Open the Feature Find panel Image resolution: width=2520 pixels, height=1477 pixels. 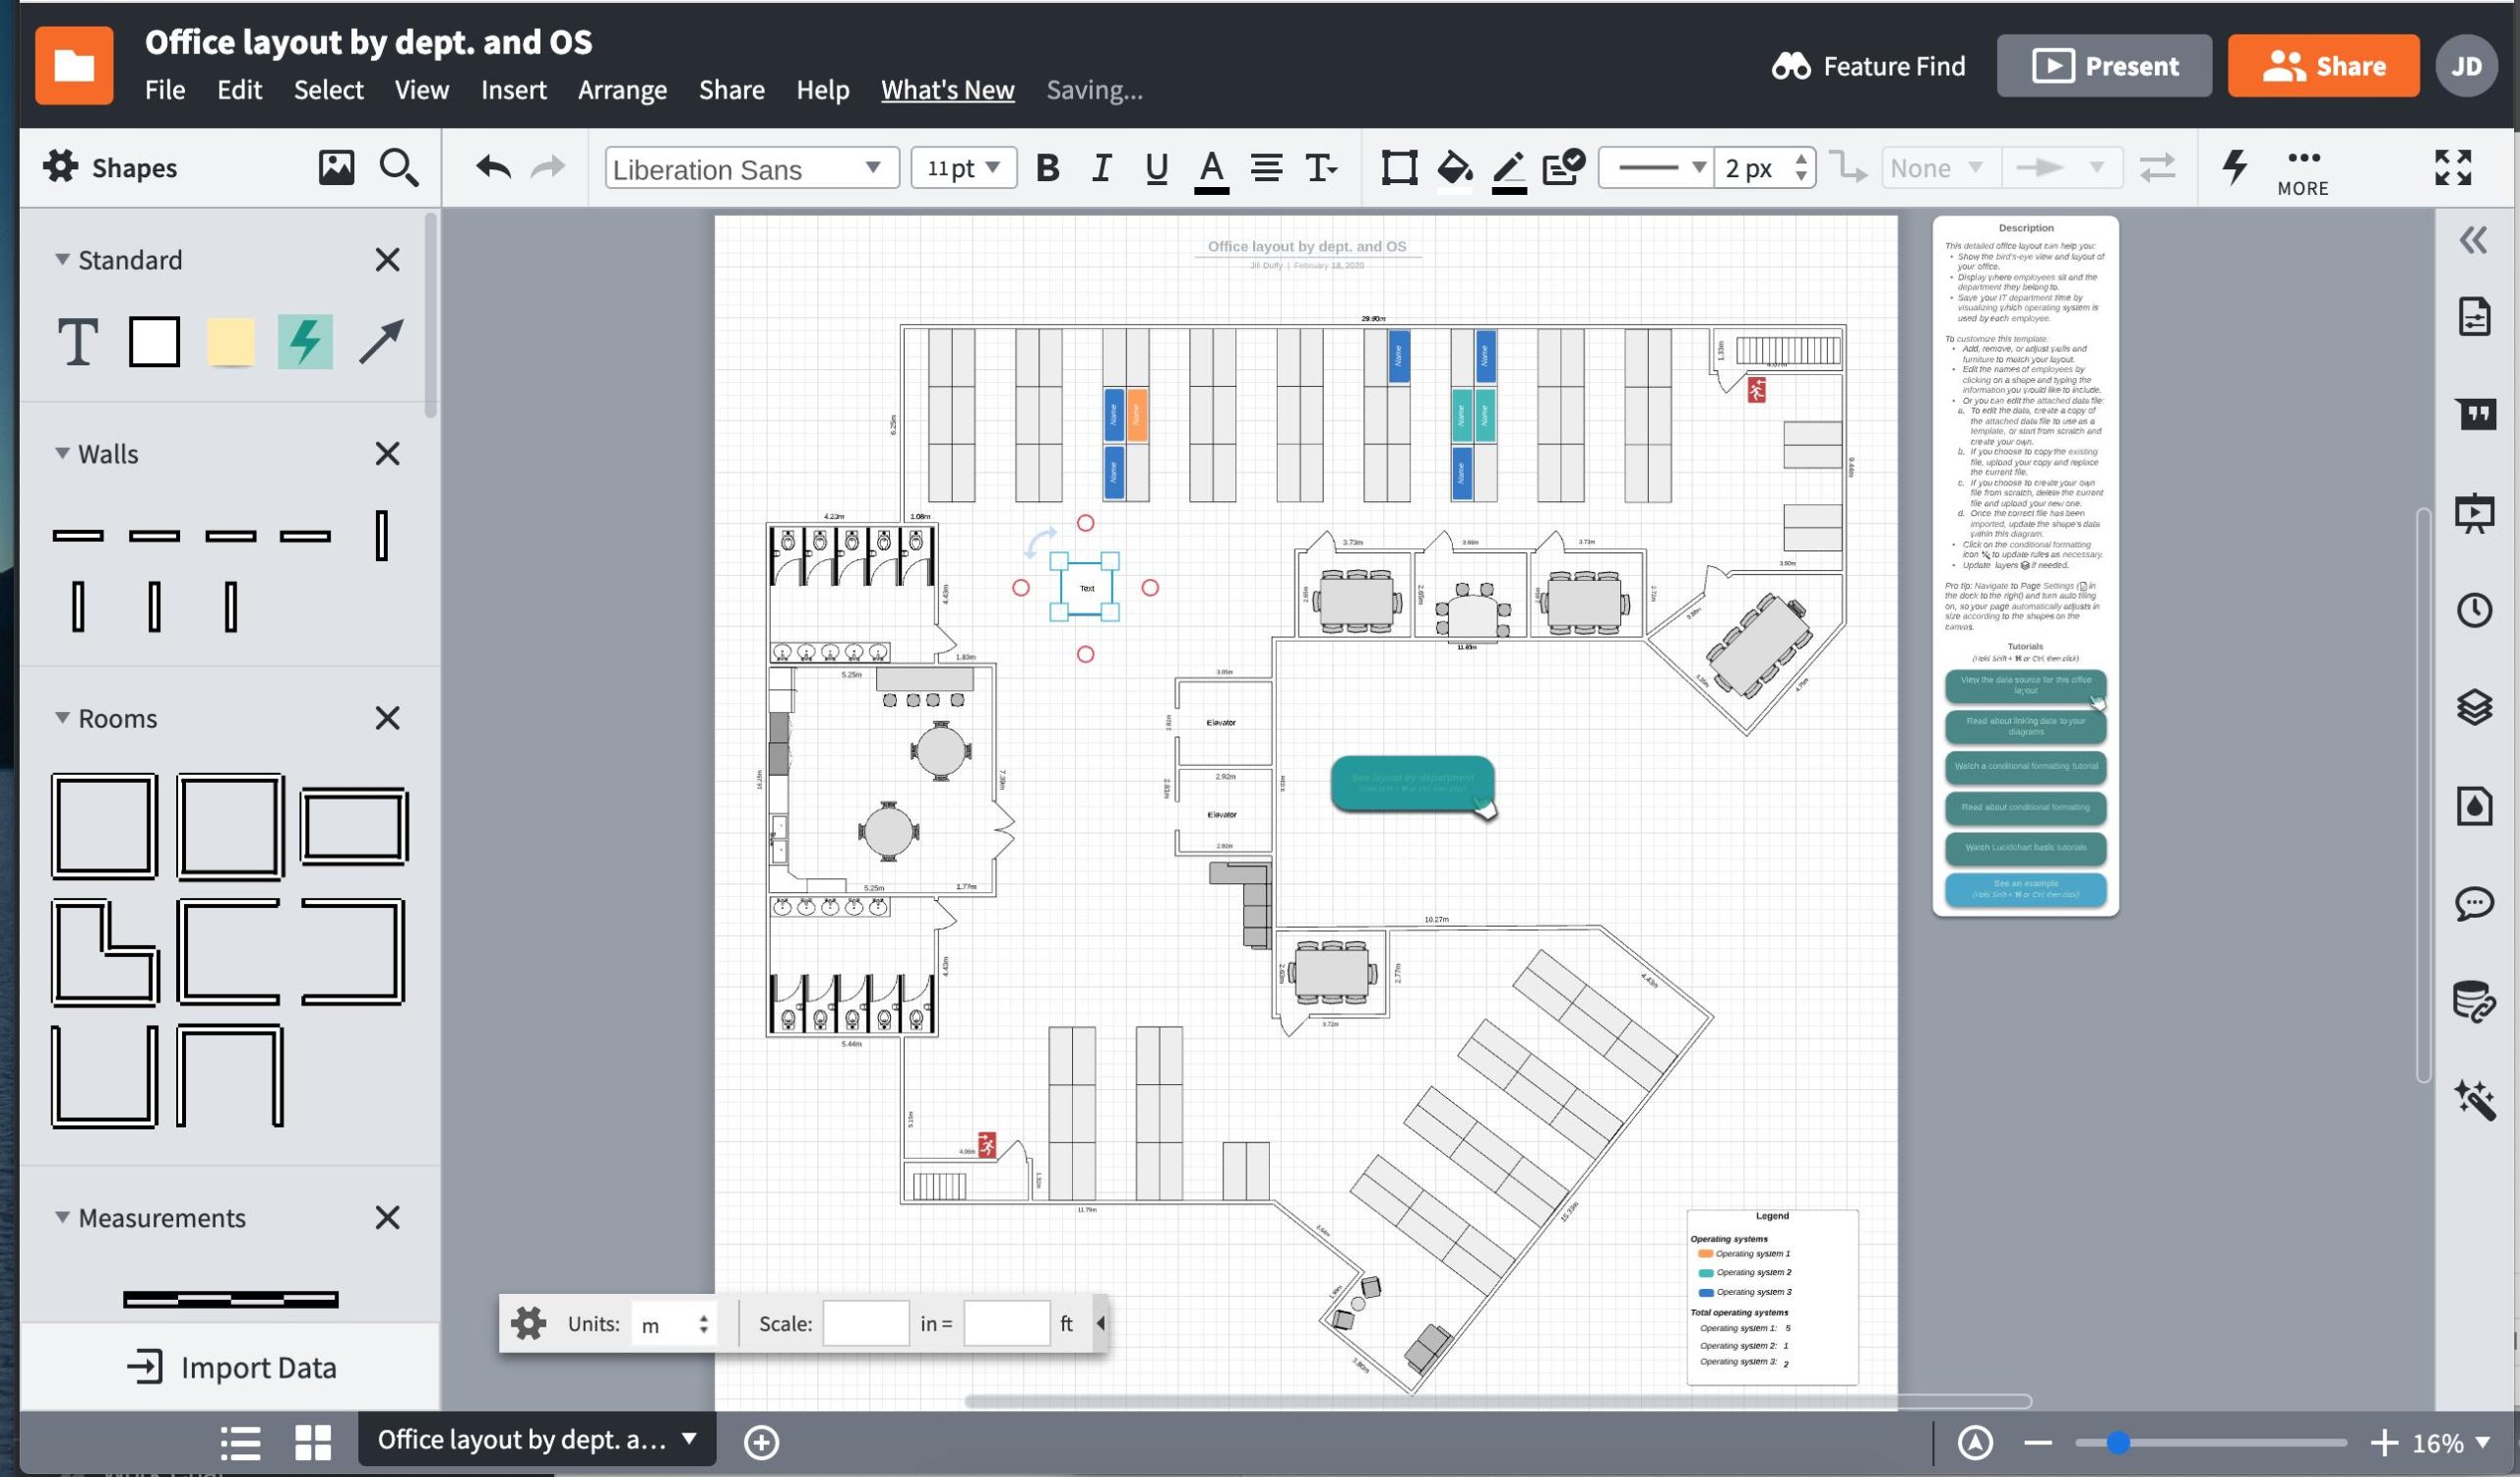click(1866, 65)
